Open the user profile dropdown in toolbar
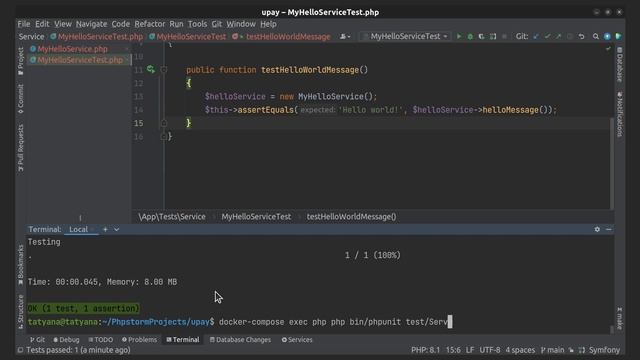The image size is (640, 360). [x=345, y=36]
